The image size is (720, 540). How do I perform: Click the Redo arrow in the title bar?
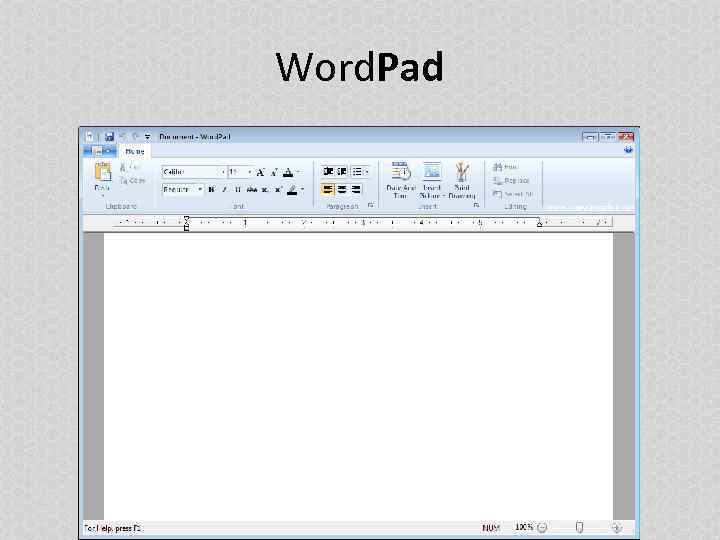[x=135, y=136]
